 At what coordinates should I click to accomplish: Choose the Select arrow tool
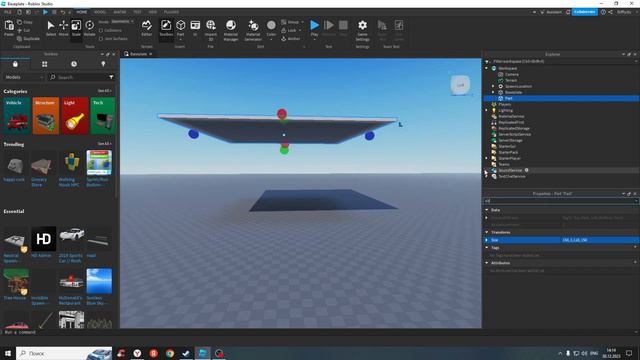[51, 28]
